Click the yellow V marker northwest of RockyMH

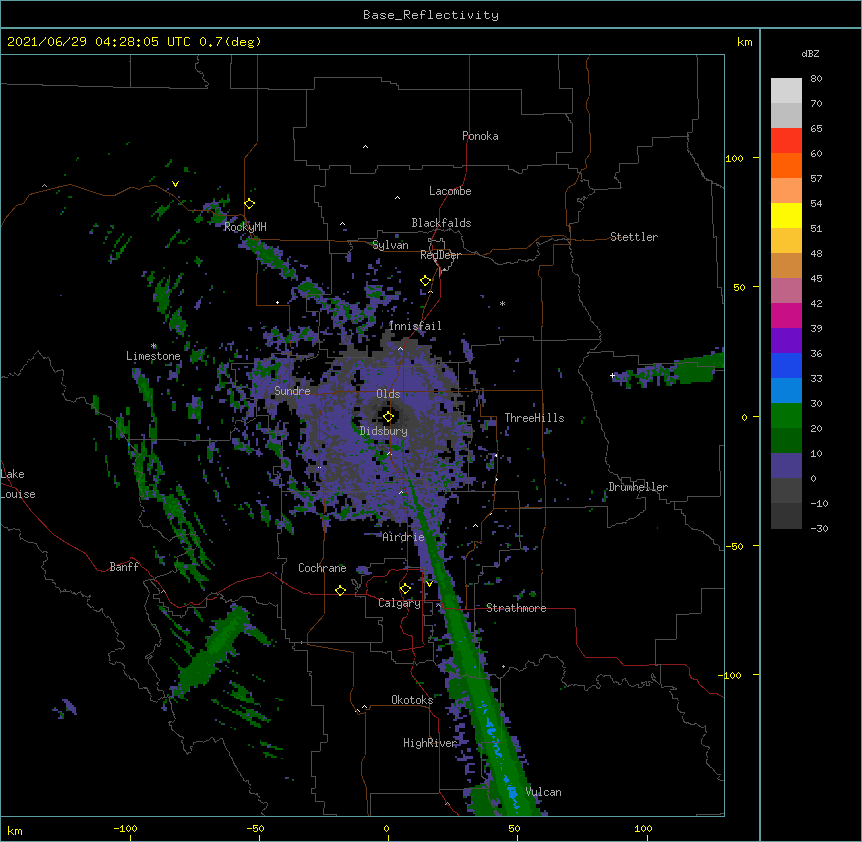coord(175,184)
